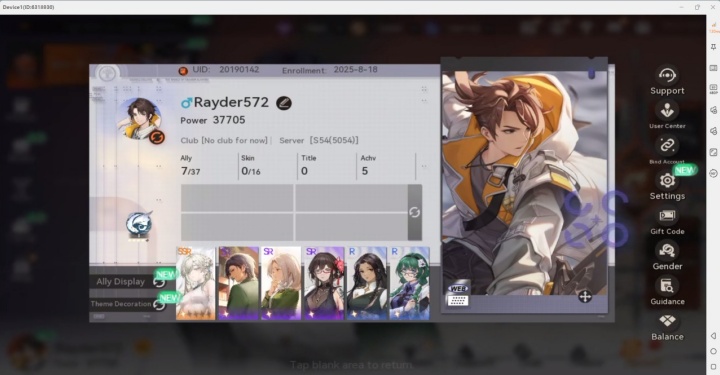The width and height of the screenshot is (720, 375).
Task: Click the move cross icon on portrait
Action: tap(585, 297)
